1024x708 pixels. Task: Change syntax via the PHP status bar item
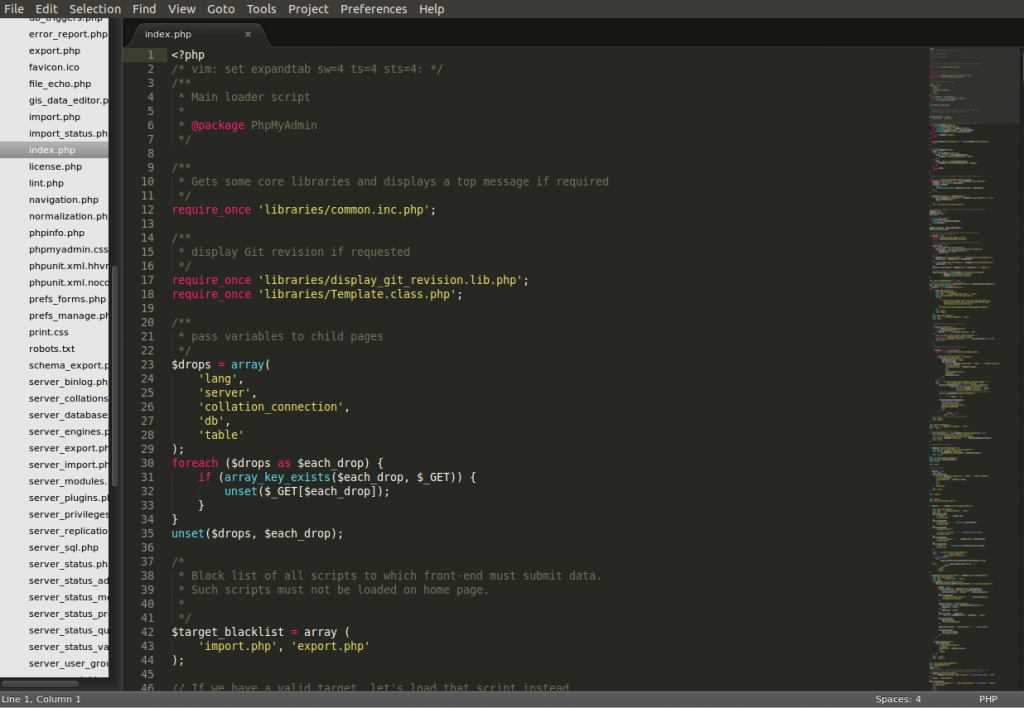(988, 699)
